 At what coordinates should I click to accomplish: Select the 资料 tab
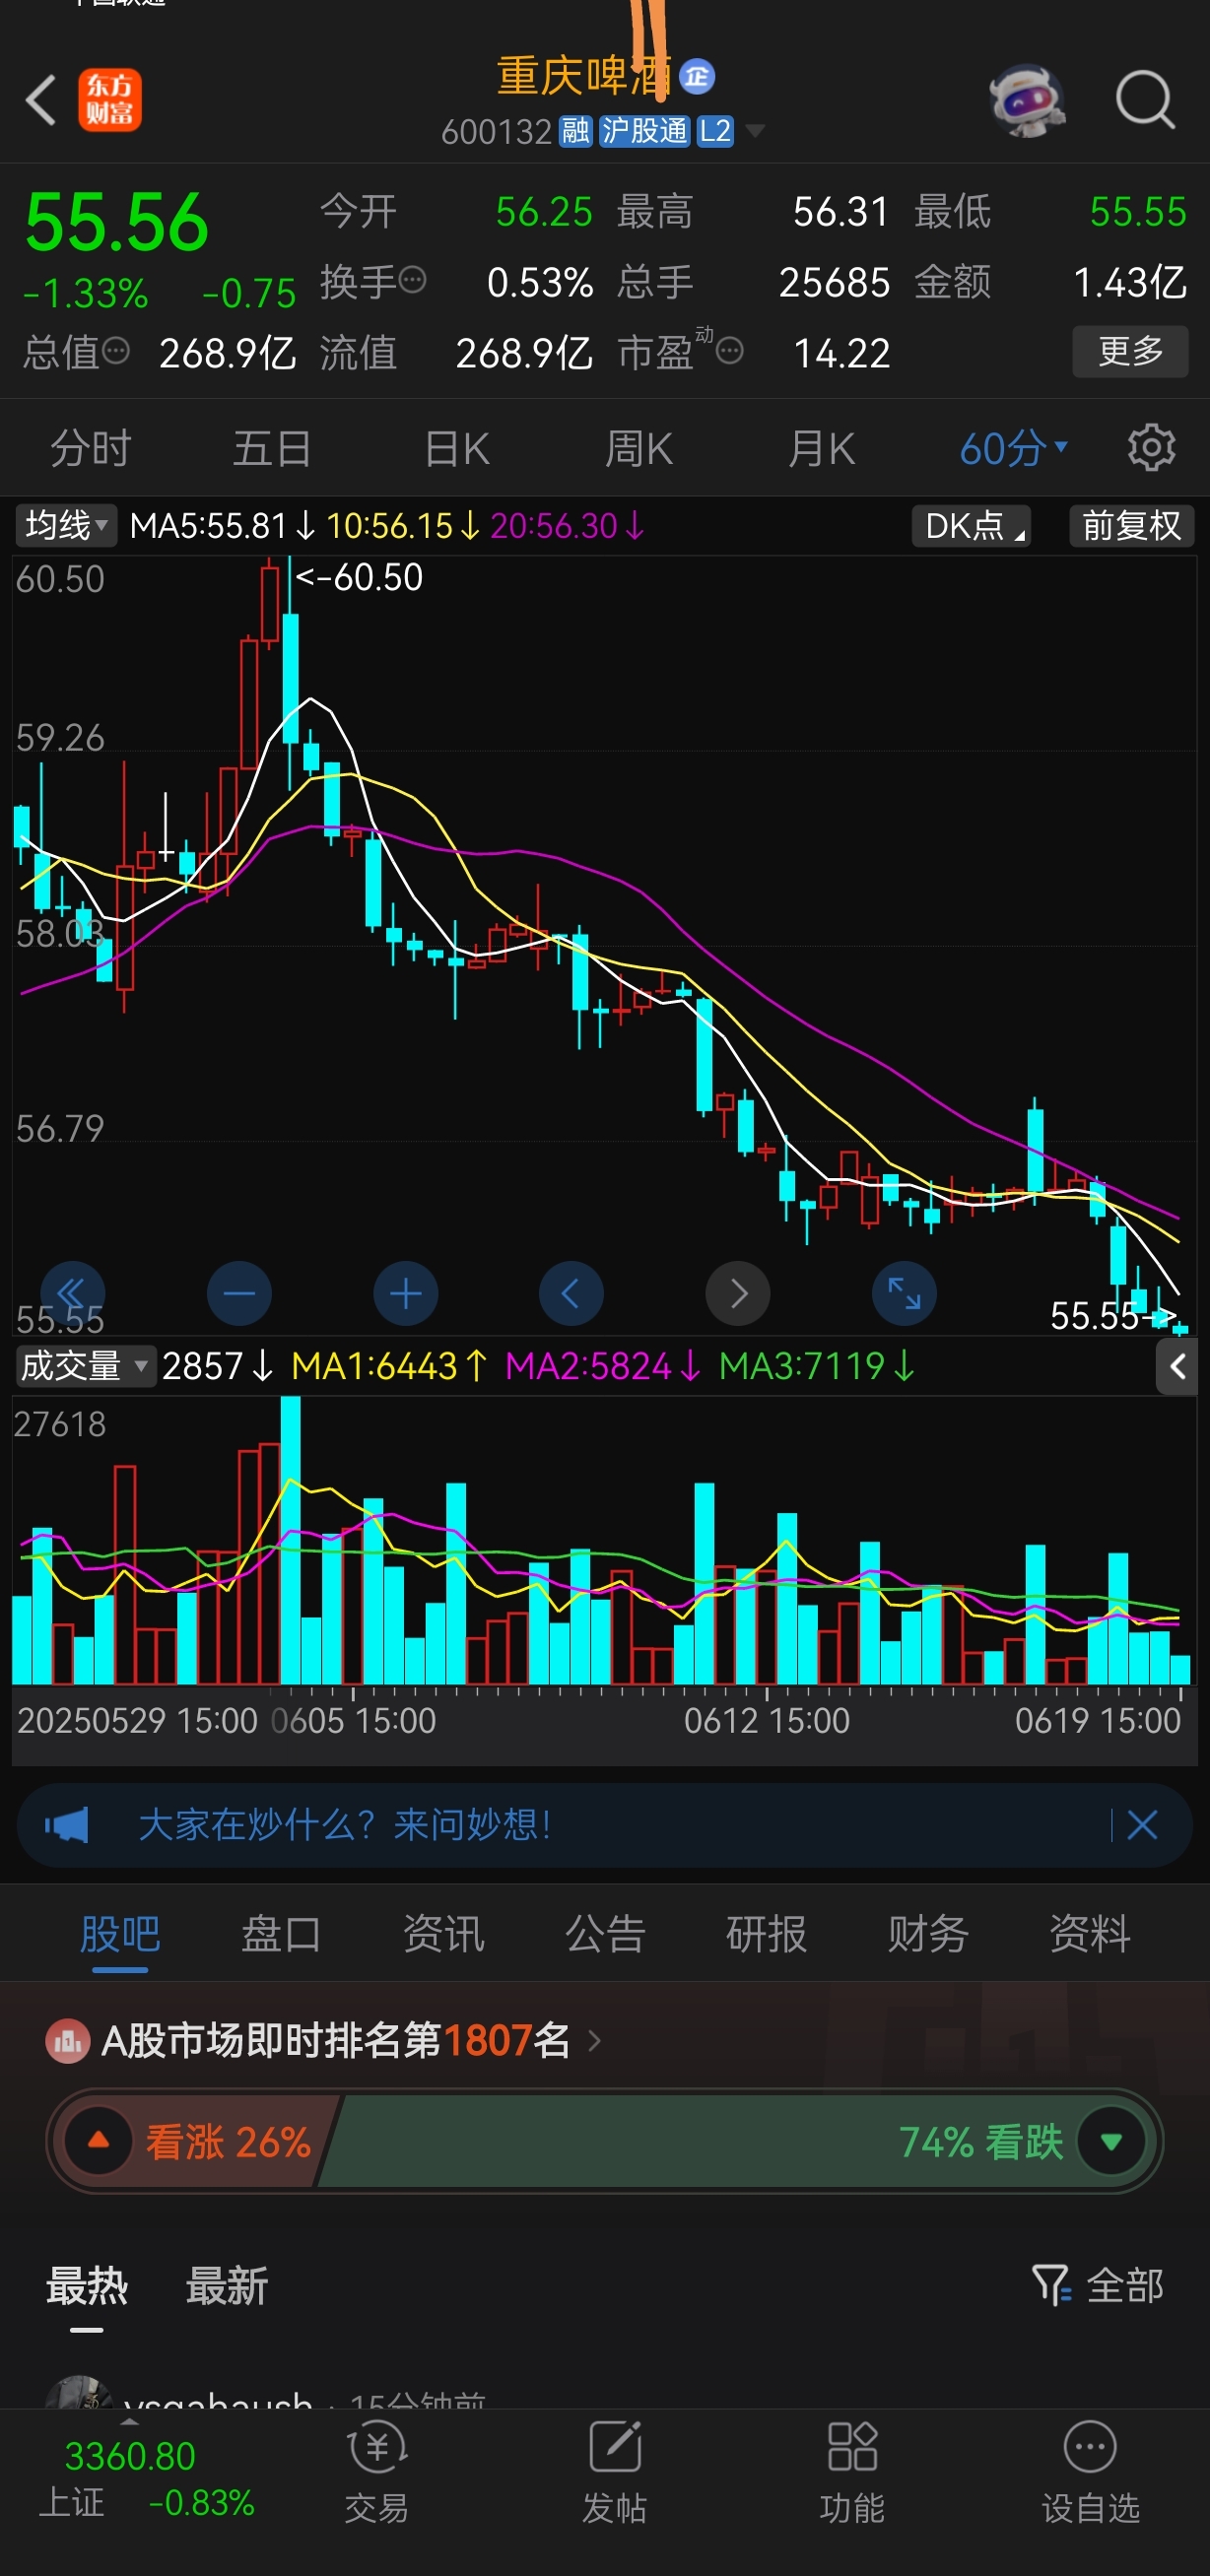(x=1090, y=1933)
